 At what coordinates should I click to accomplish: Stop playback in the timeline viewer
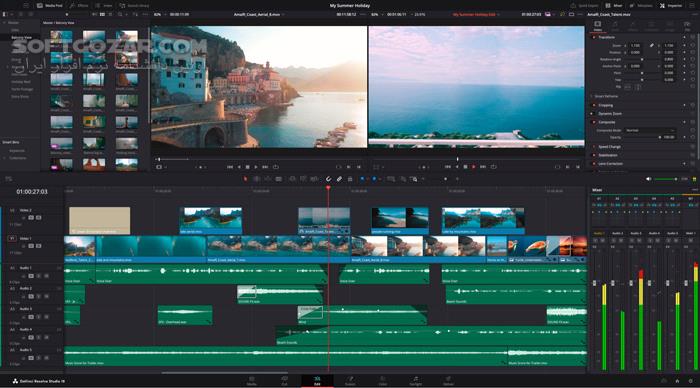click(x=465, y=167)
